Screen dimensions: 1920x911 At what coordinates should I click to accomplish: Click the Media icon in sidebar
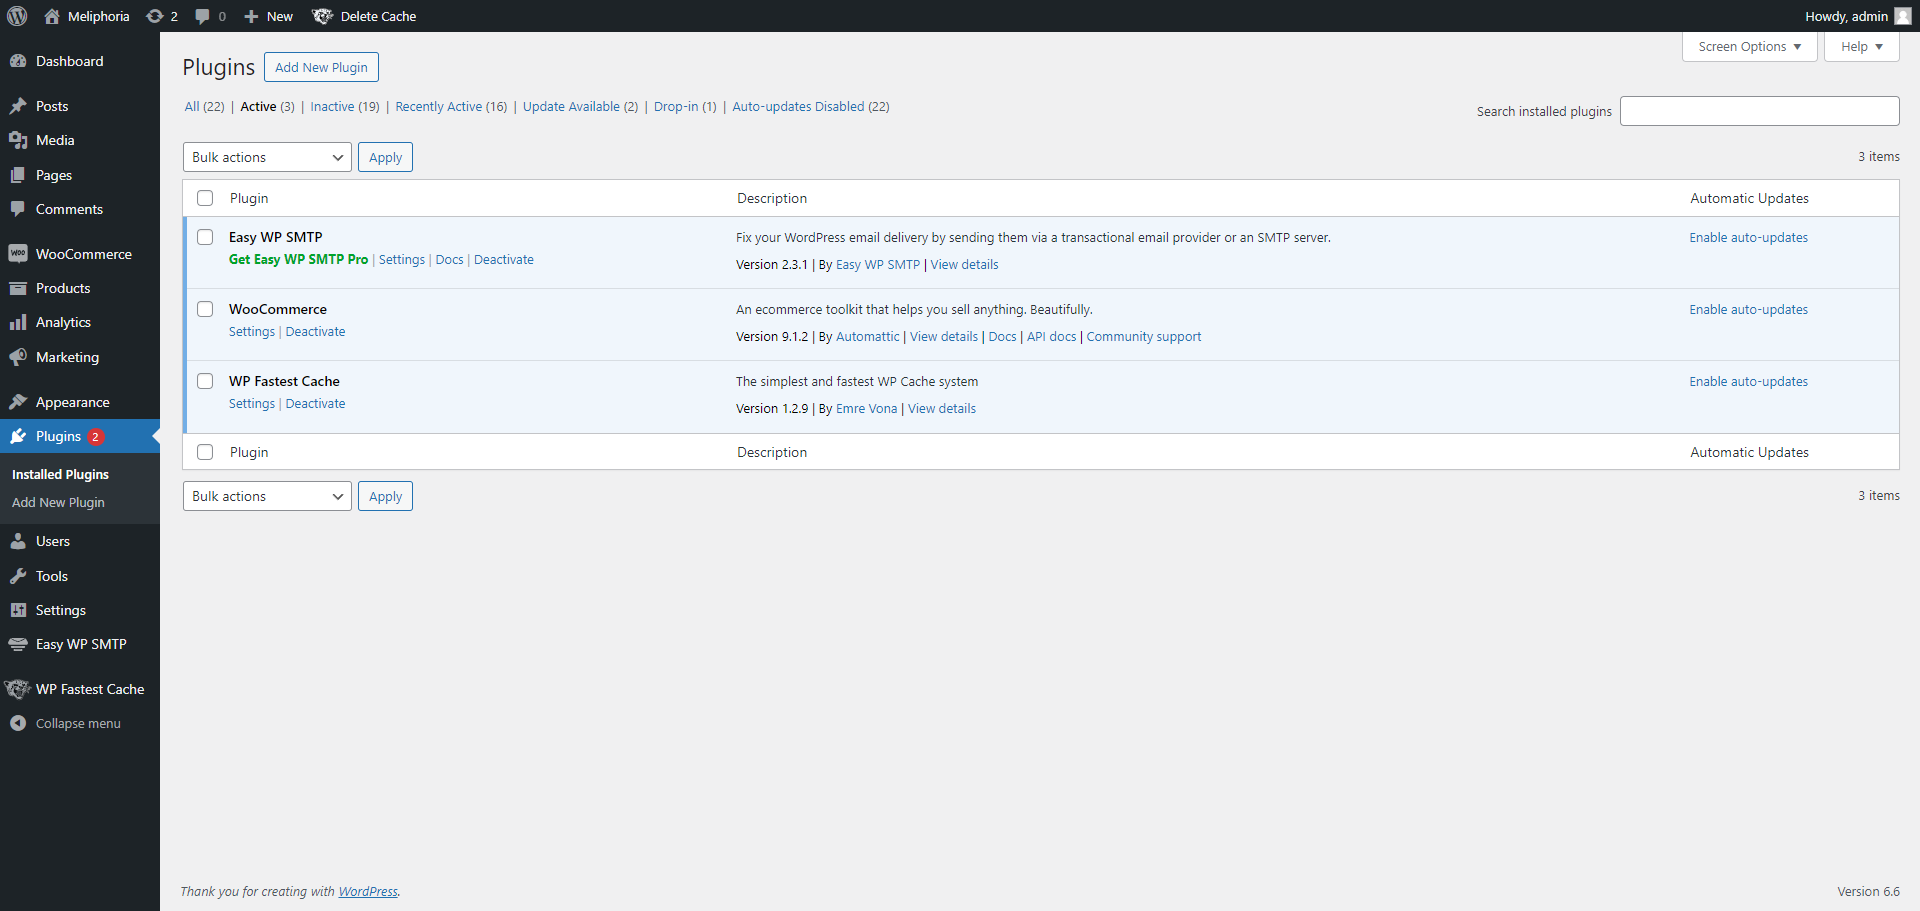click(18, 140)
